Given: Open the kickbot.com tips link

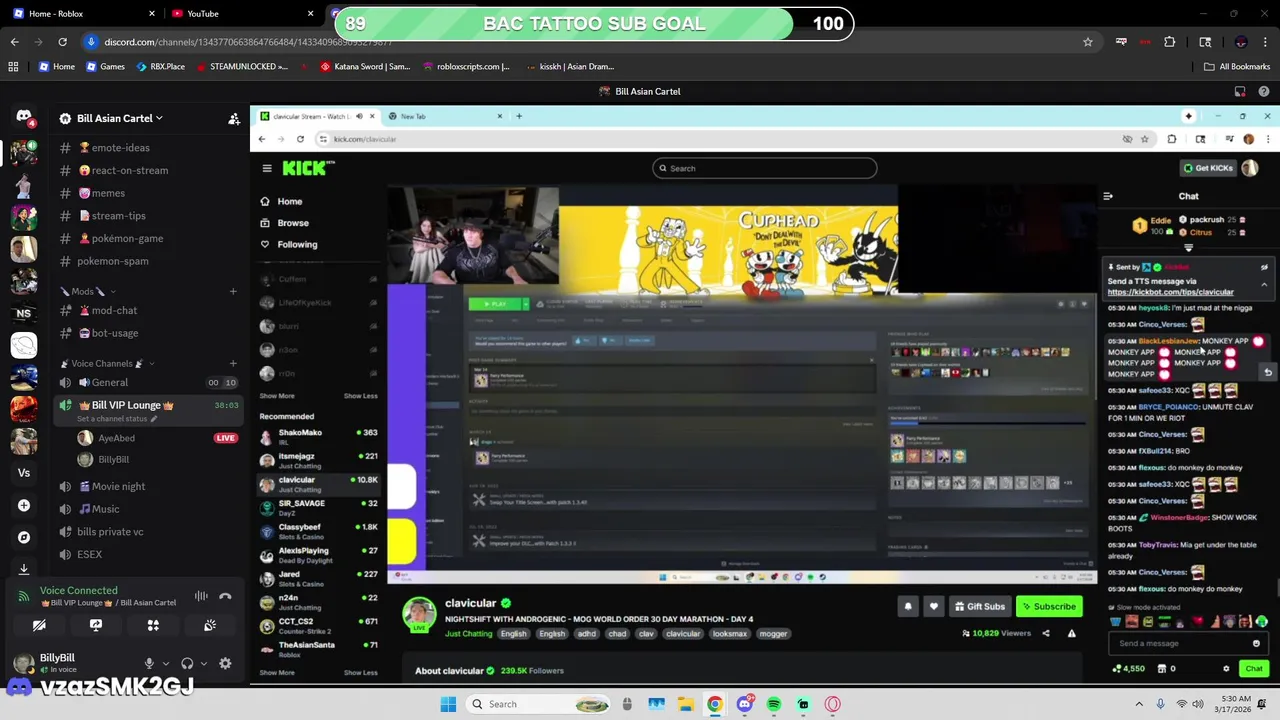Looking at the screenshot, I should 1170,292.
